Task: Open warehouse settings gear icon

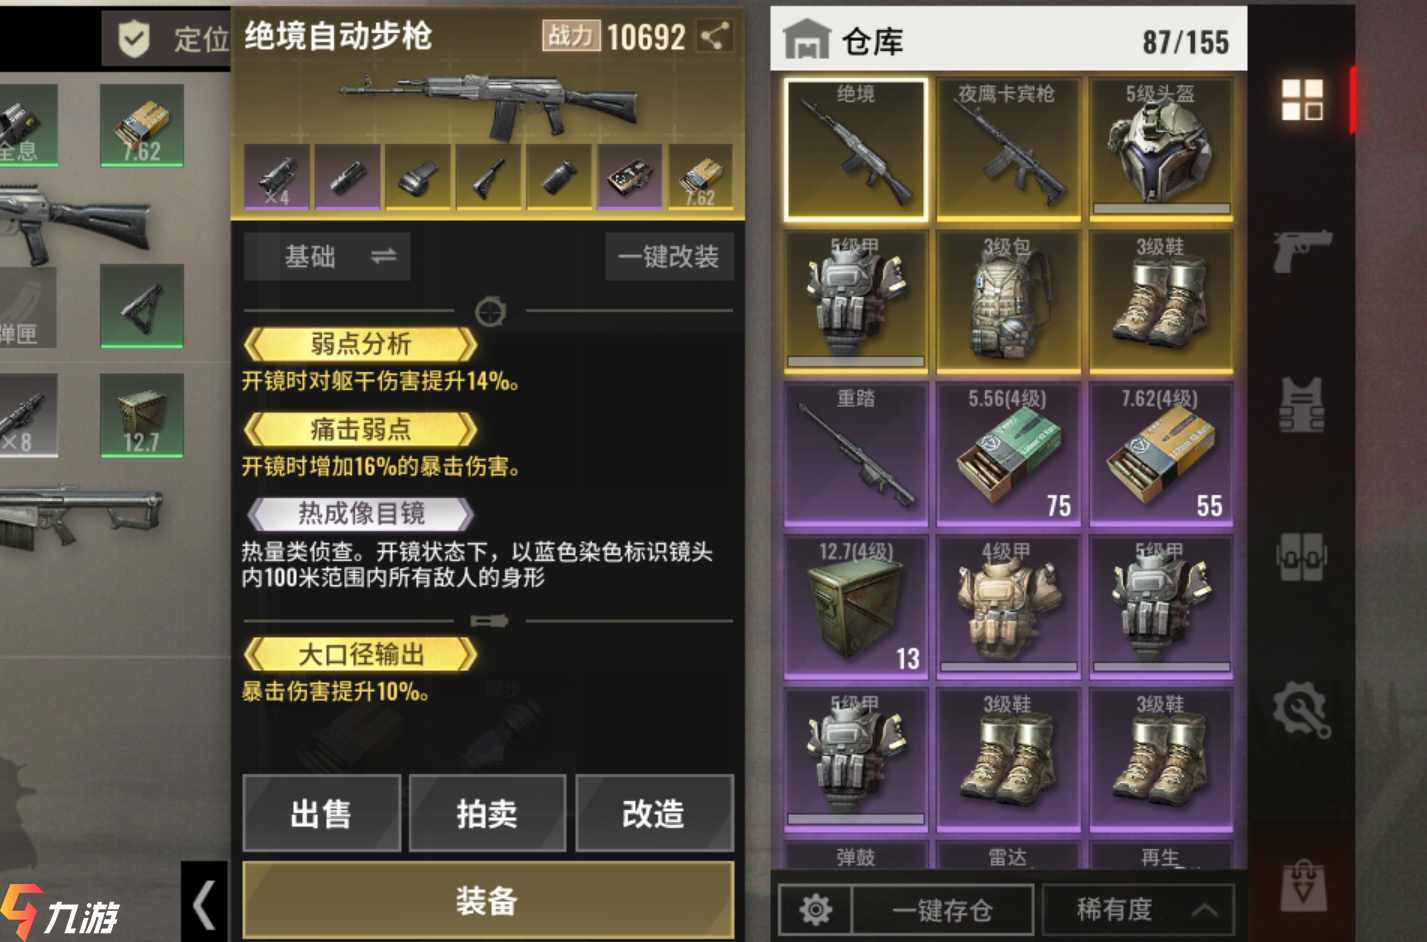Action: point(815,909)
